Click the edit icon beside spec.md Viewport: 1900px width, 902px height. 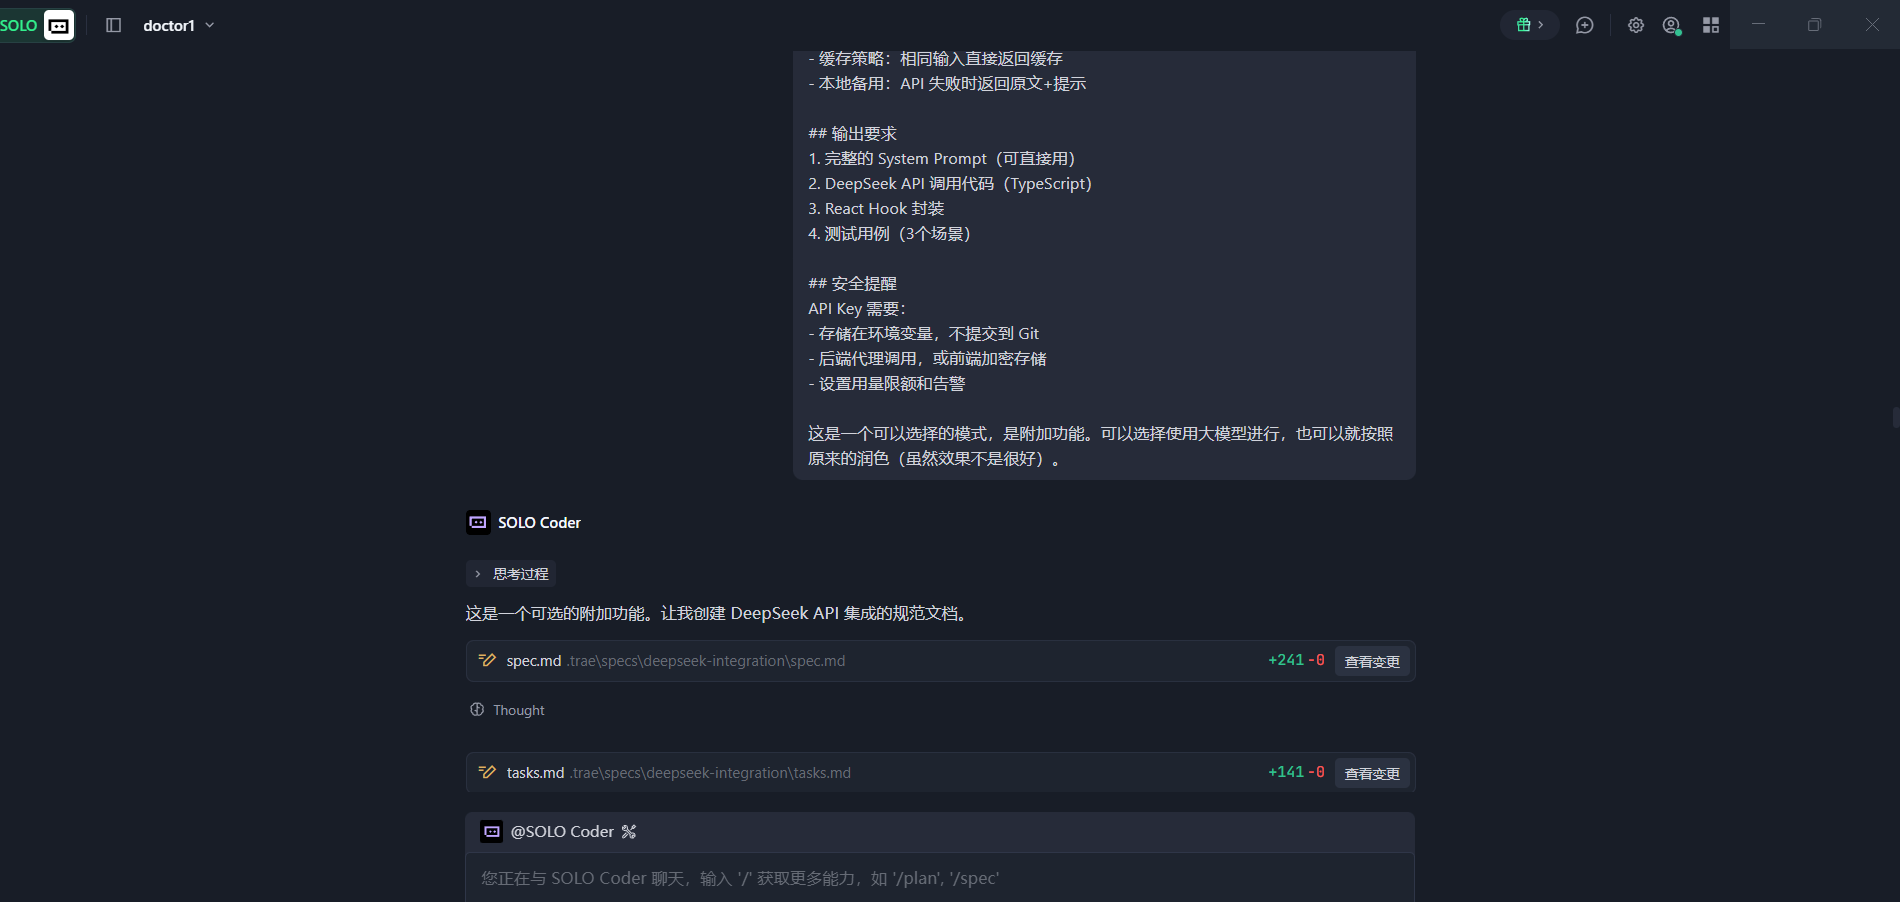(487, 661)
